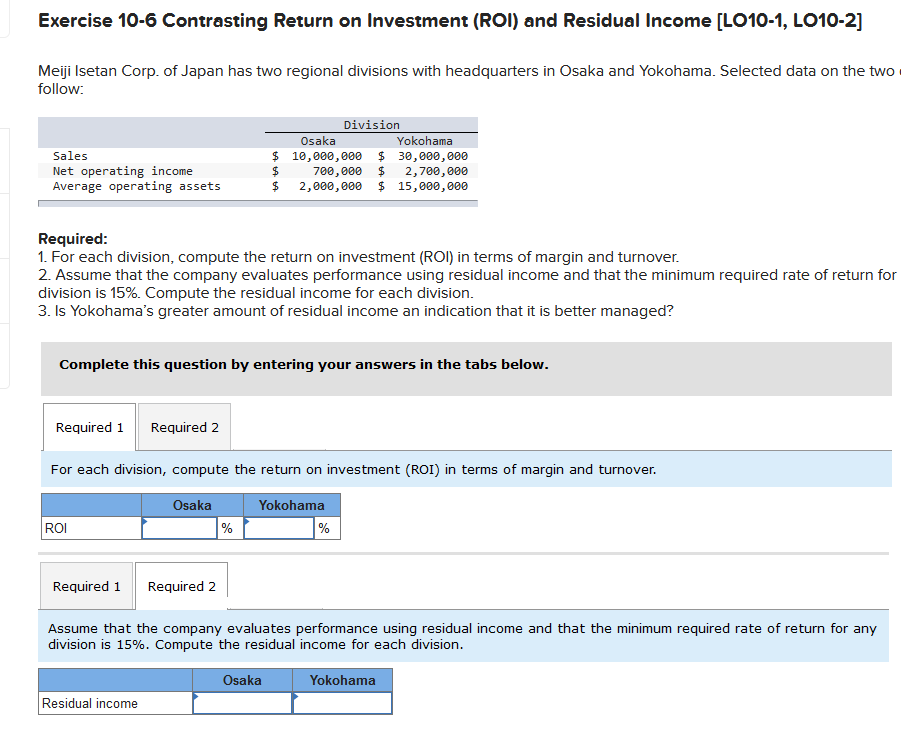Click the Residual income row label cell
904x746 pixels.
click(115, 703)
